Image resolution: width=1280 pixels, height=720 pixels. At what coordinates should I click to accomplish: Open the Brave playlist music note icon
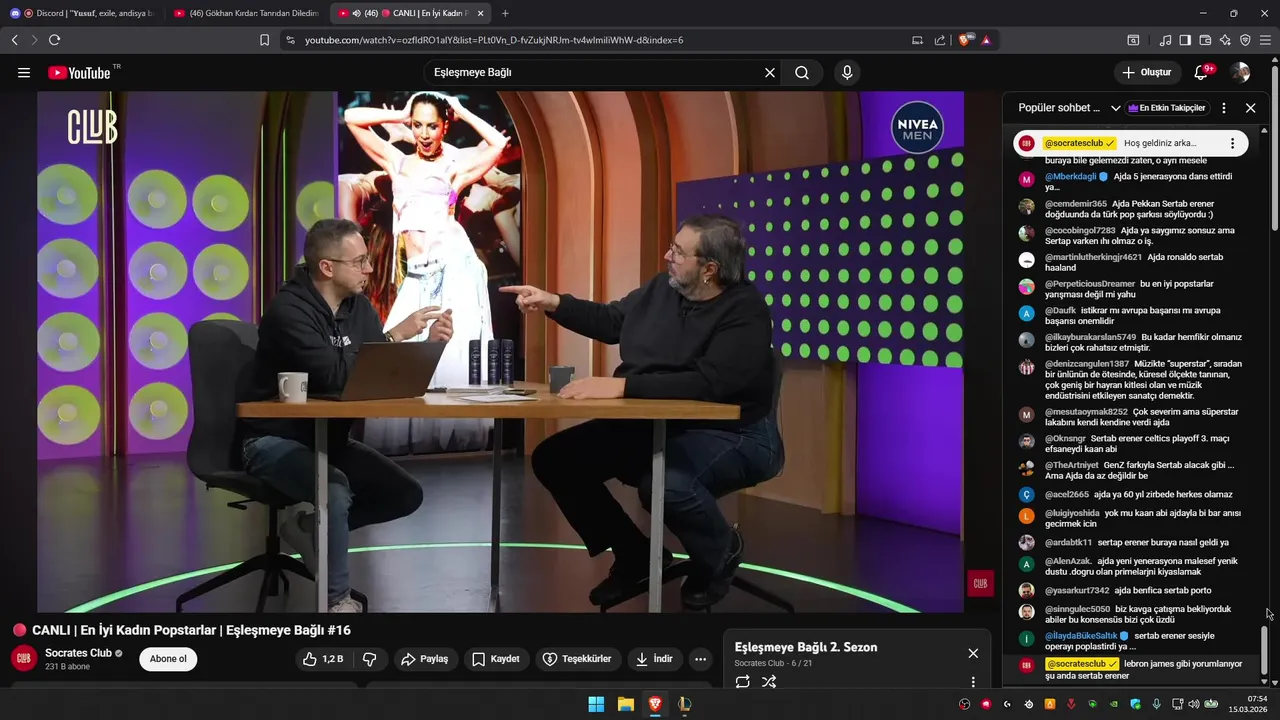(x=1165, y=40)
